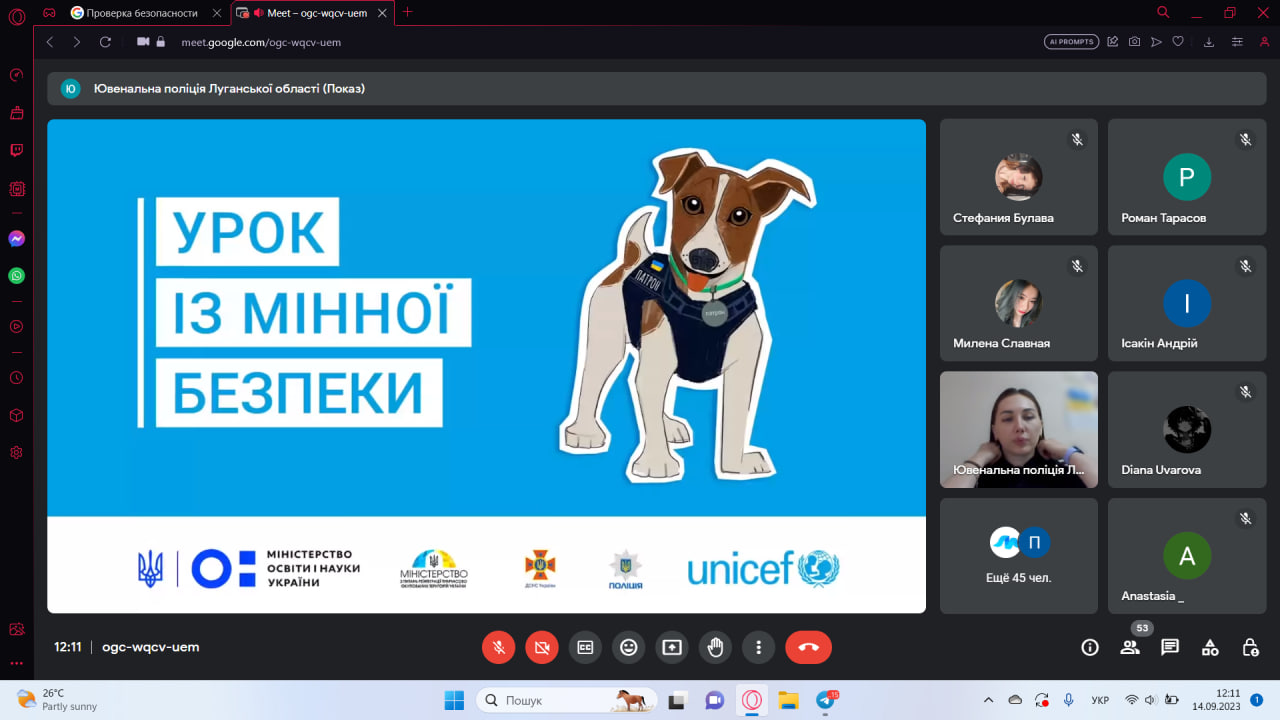1280x720 pixels.
Task: Click the present screen icon
Action: point(672,647)
